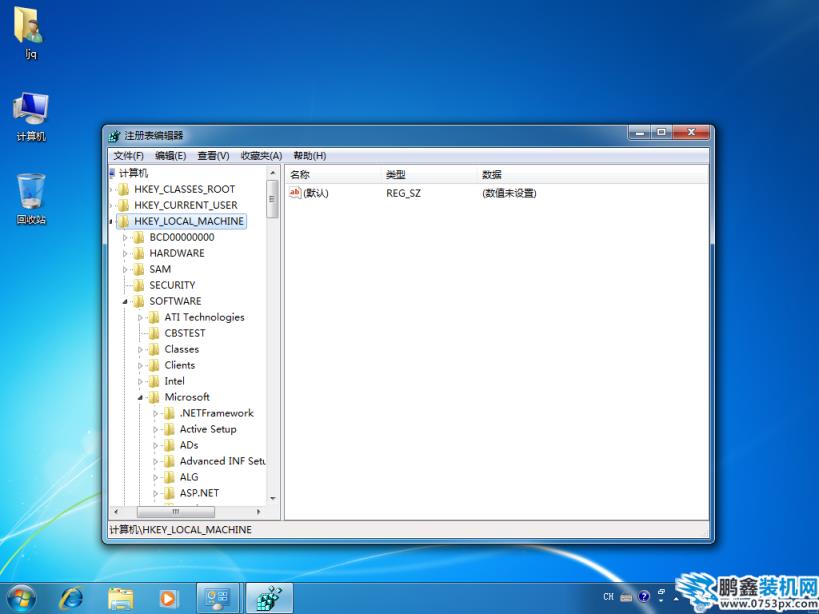Click the HKEY_CLASSES_ROOT folder icon
The width and height of the screenshot is (819, 614).
pos(123,189)
